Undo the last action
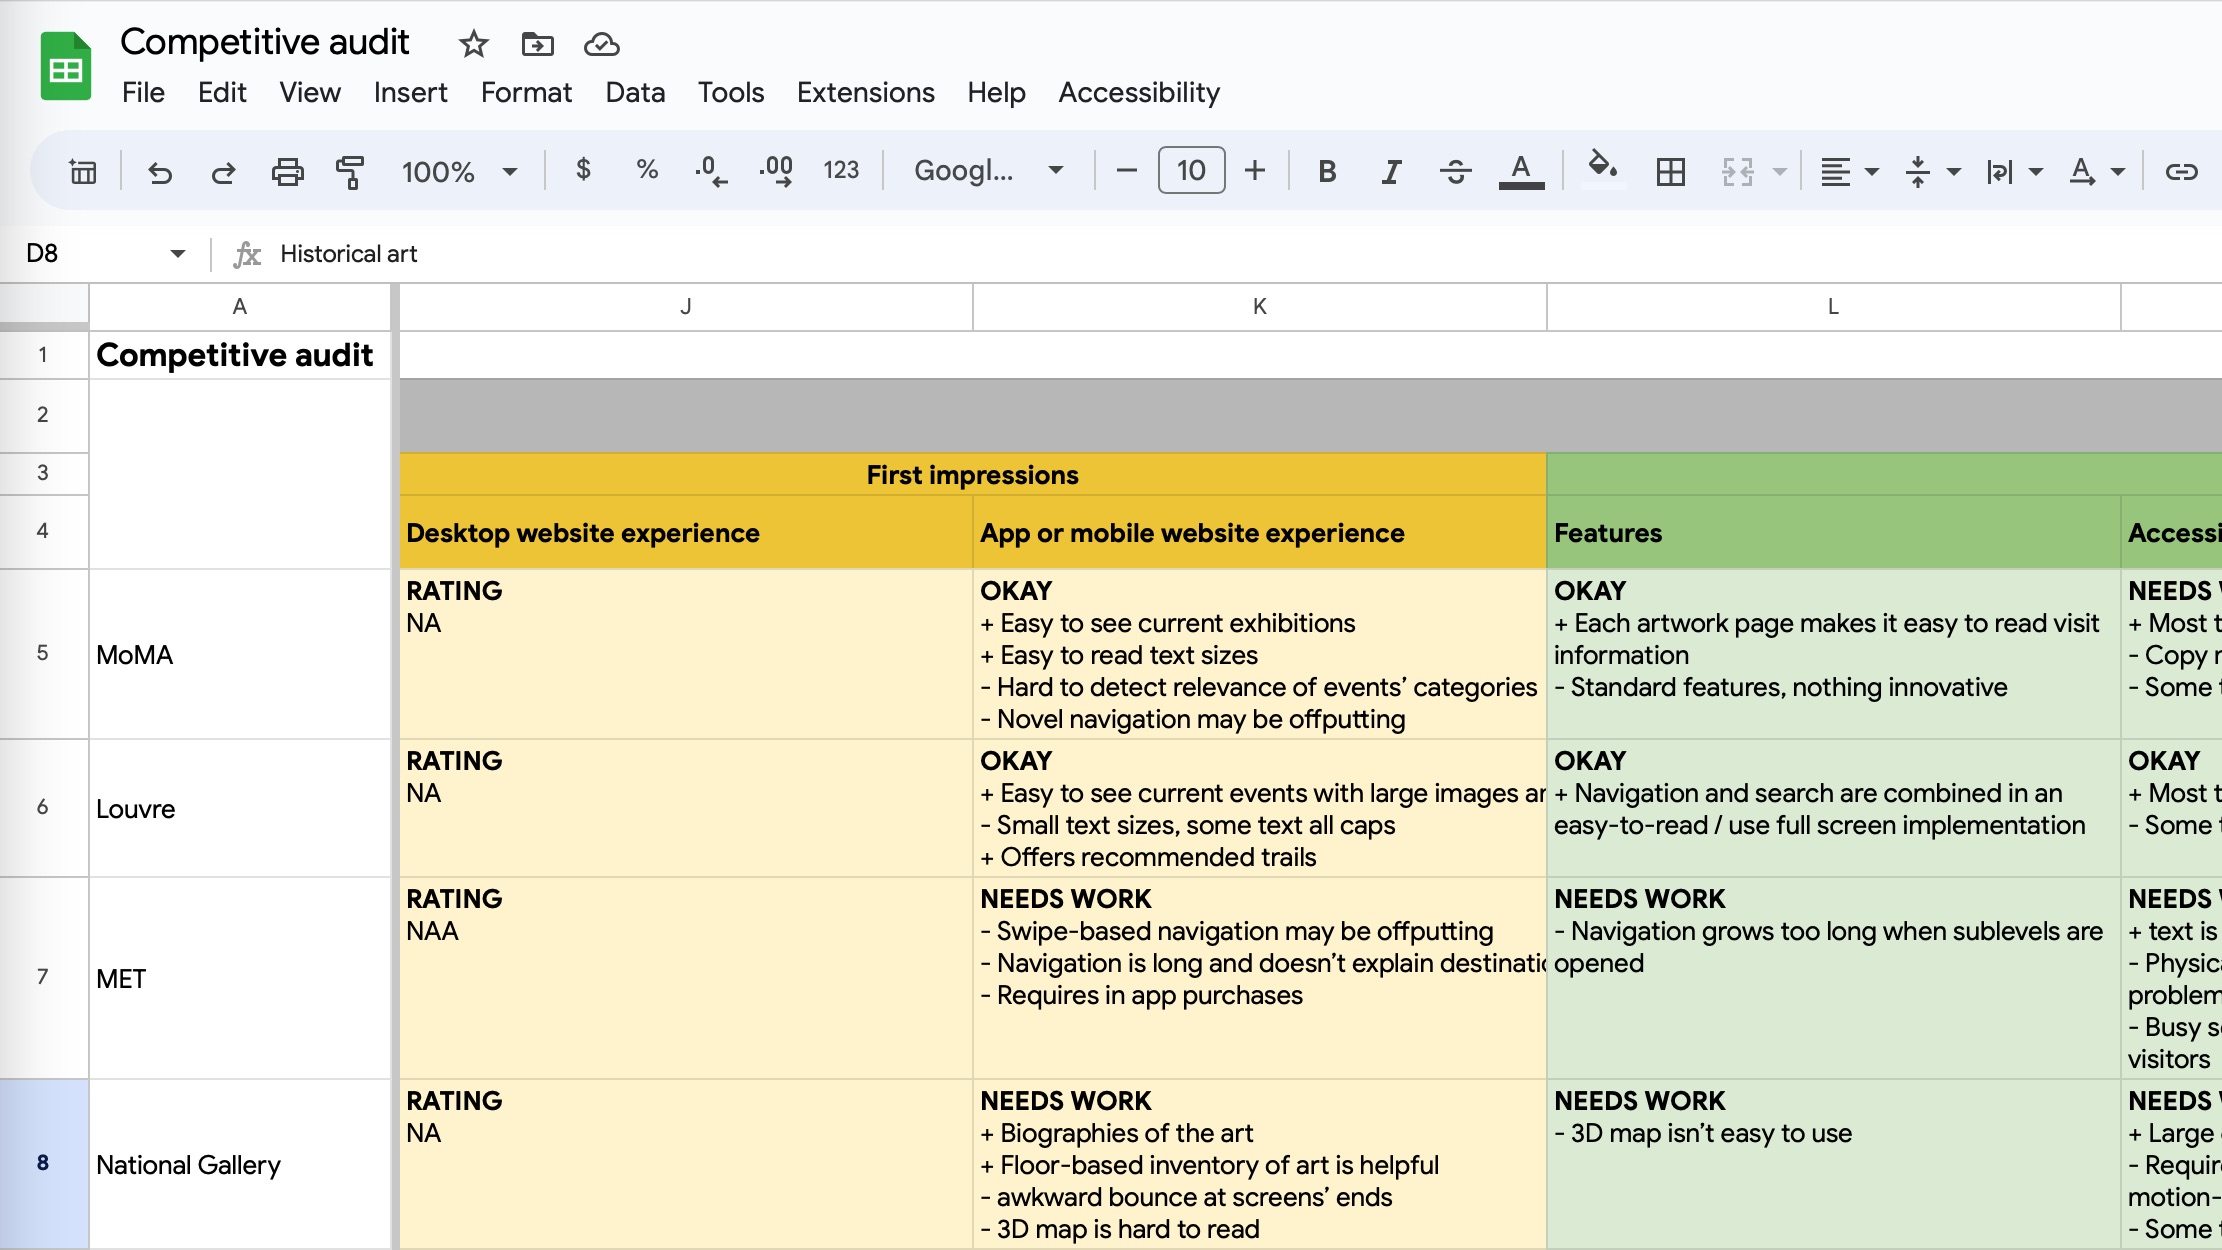 [x=160, y=172]
